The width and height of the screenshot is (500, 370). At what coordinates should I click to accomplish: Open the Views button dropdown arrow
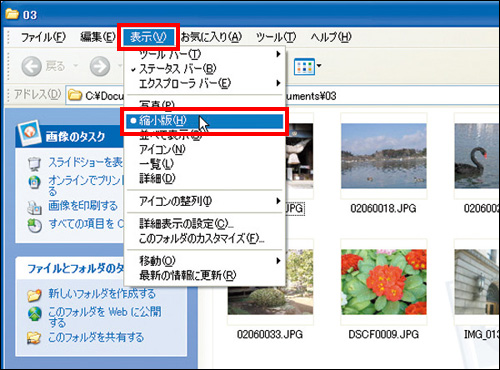pos(319,66)
